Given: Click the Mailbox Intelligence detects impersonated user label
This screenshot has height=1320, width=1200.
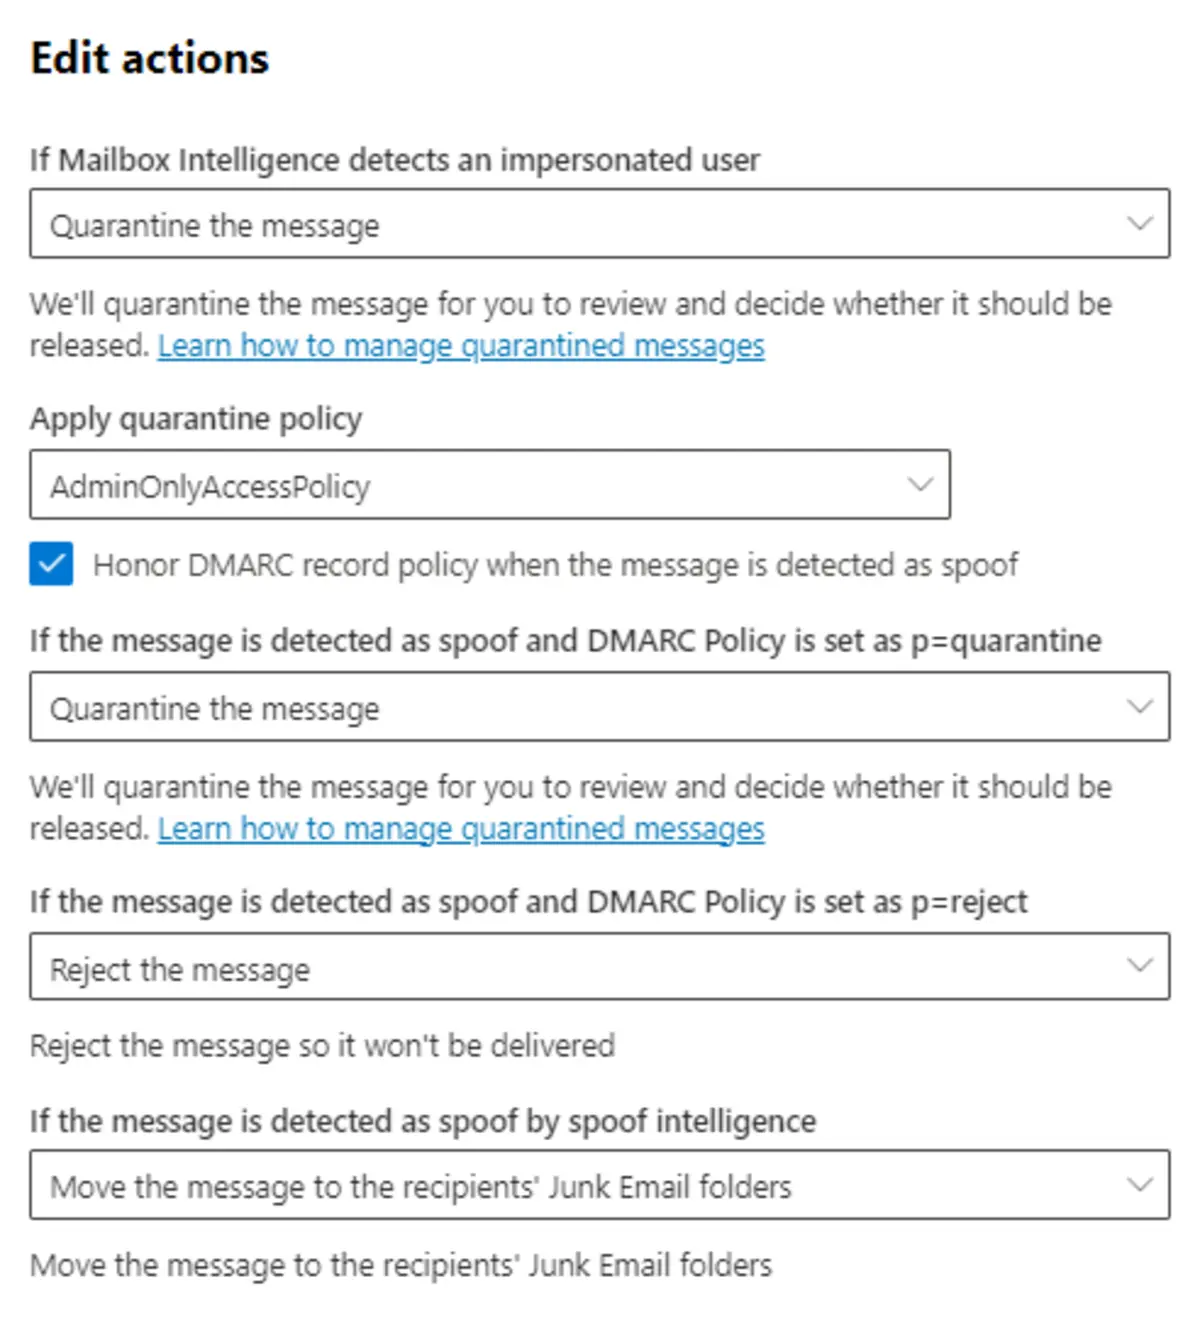Looking at the screenshot, I should tap(395, 160).
